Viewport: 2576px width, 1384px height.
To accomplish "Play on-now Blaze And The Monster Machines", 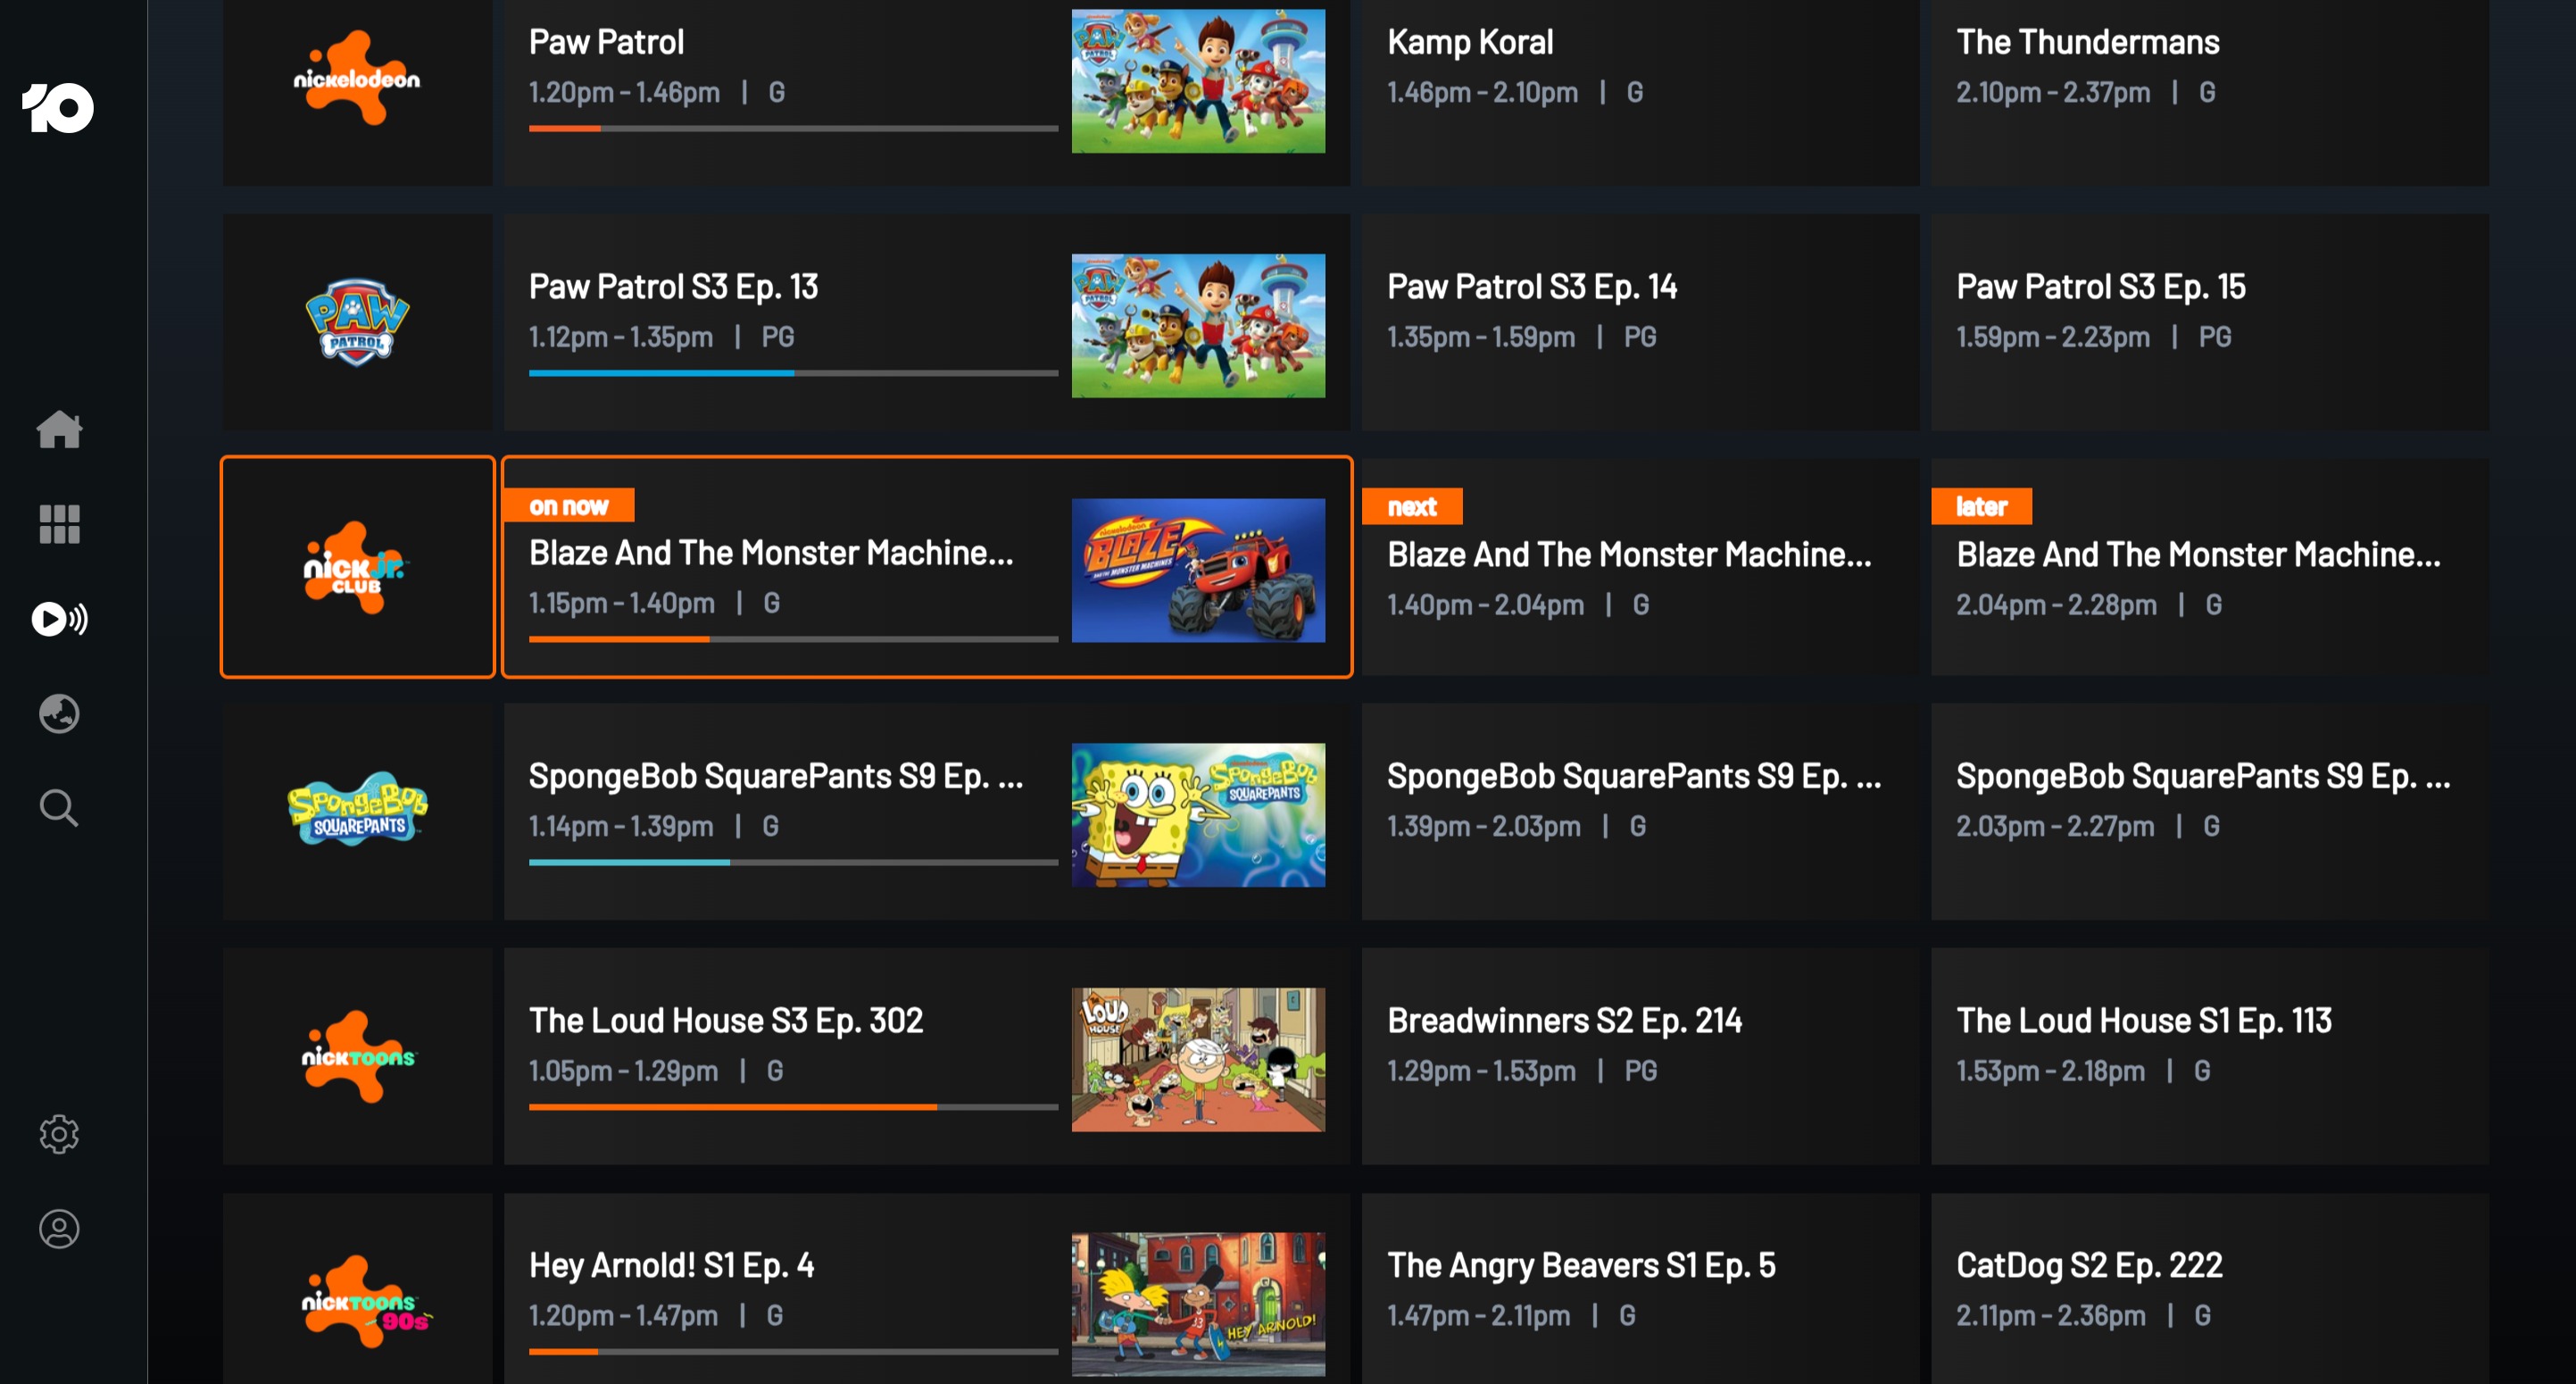I will click(x=926, y=567).
